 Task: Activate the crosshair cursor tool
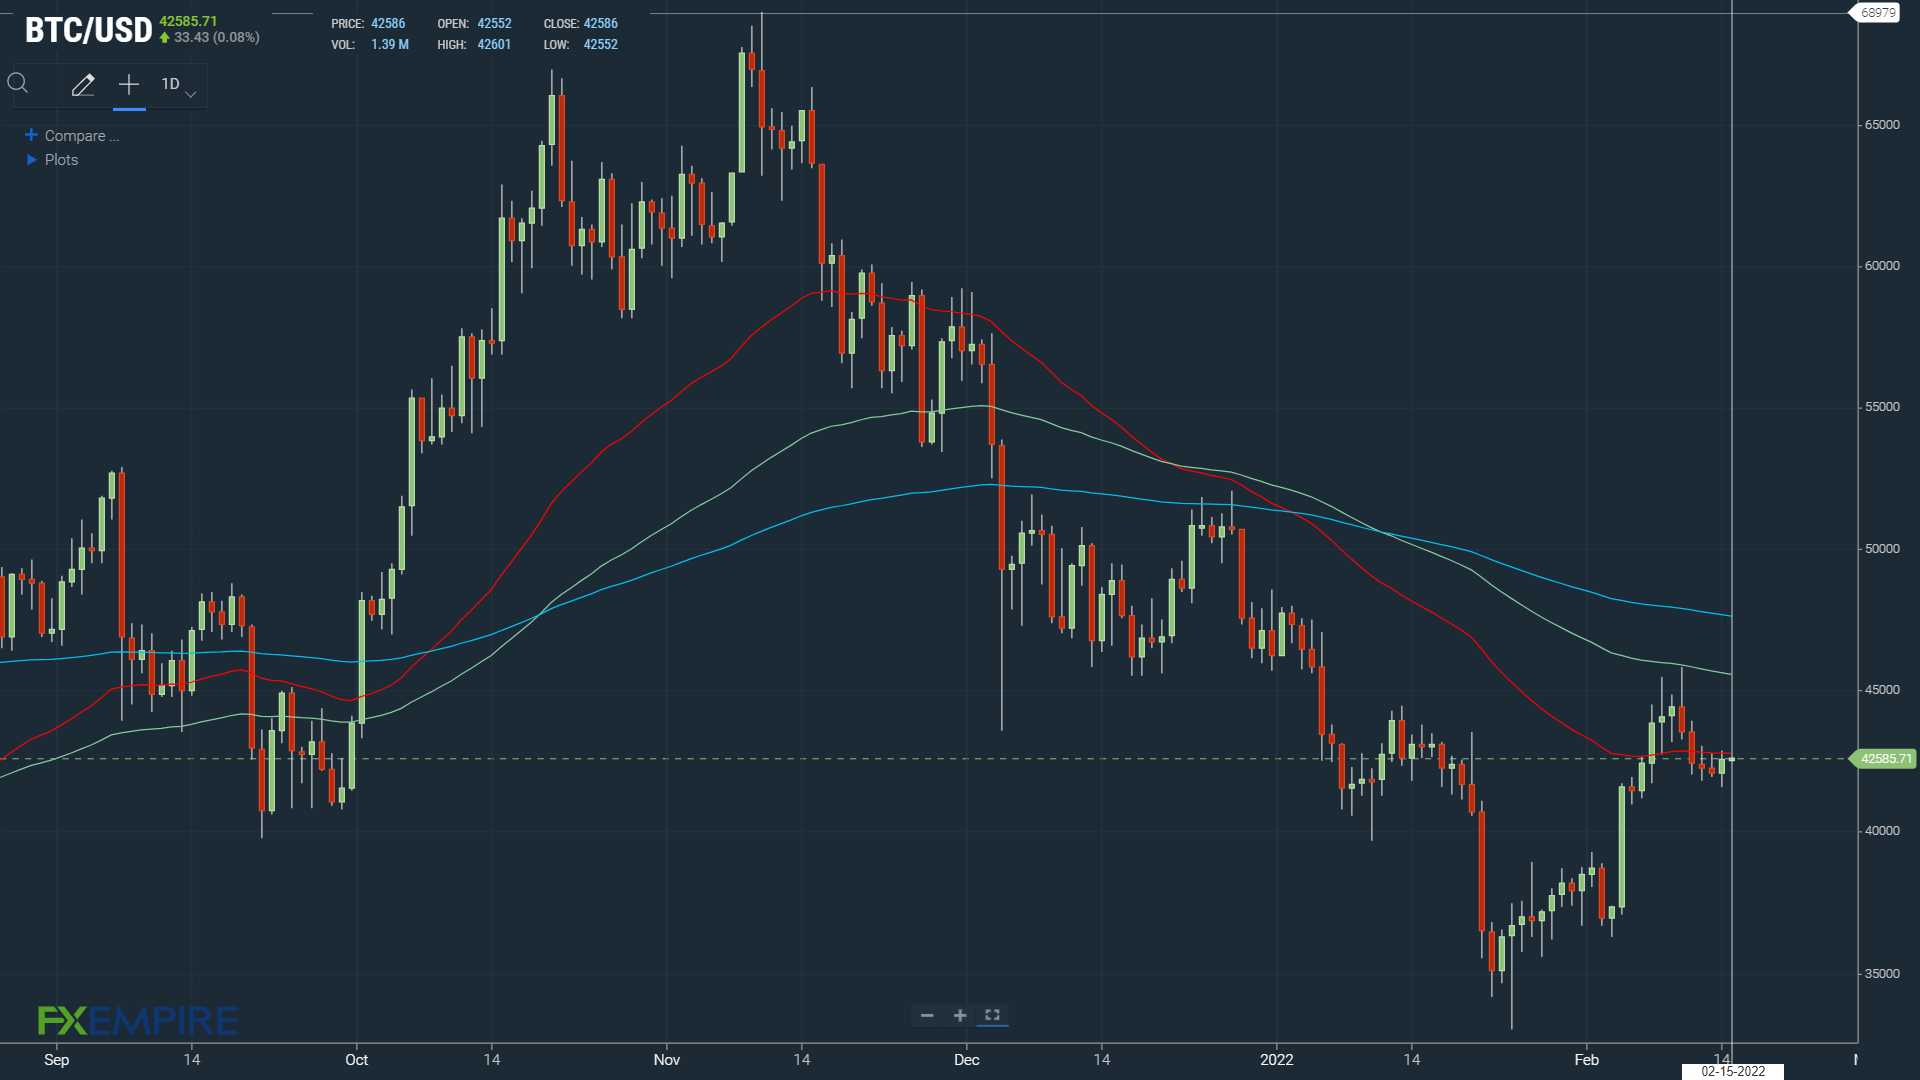(x=129, y=85)
